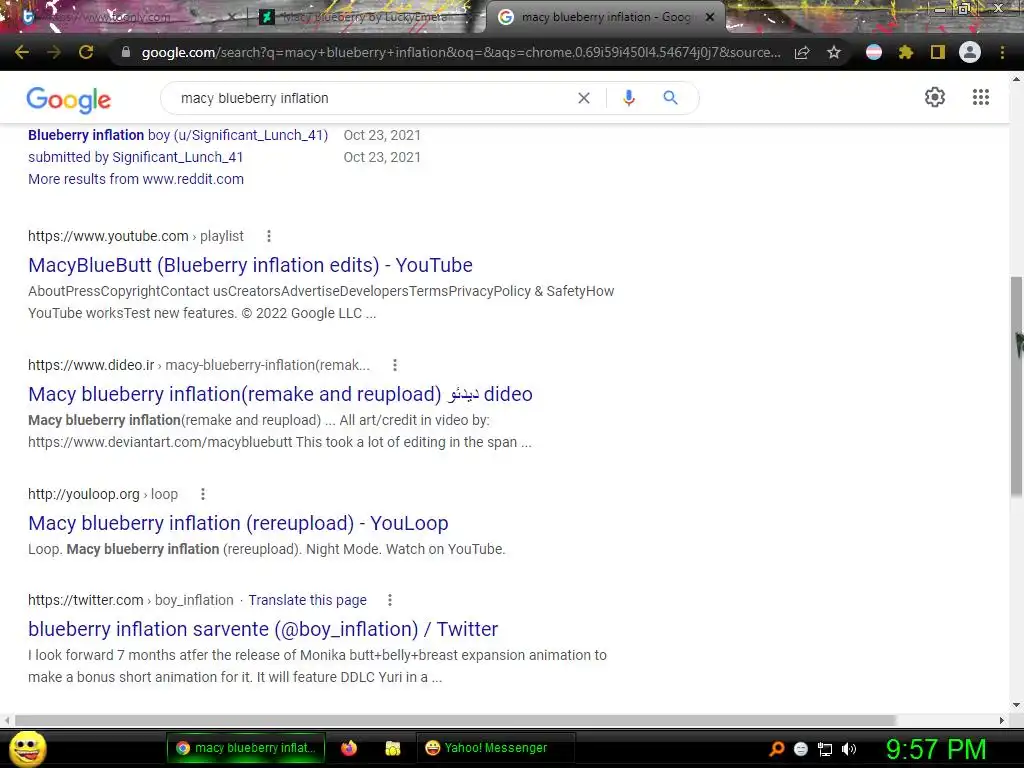1024x768 pixels.
Task: Click the tray smiley status icon
Action: pos(801,749)
